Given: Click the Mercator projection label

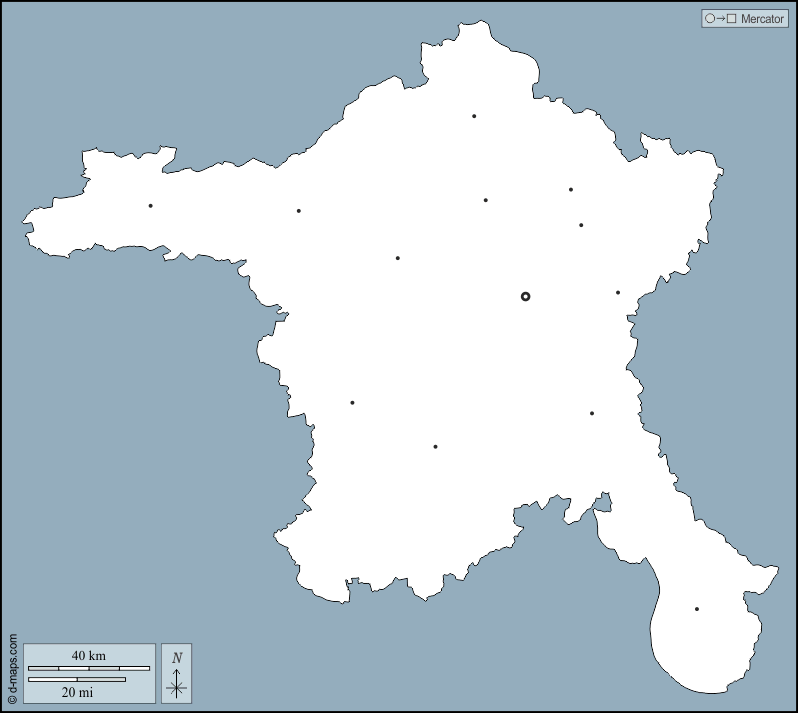Looking at the screenshot, I should pos(762,19).
